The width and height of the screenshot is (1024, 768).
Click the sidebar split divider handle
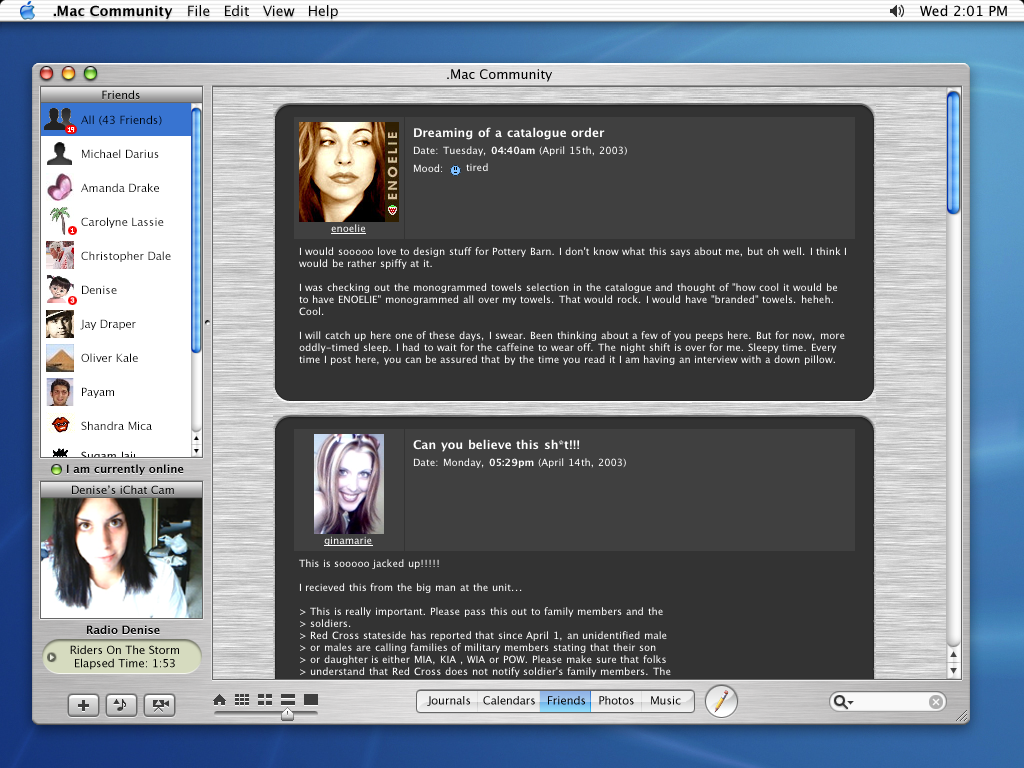coord(208,322)
